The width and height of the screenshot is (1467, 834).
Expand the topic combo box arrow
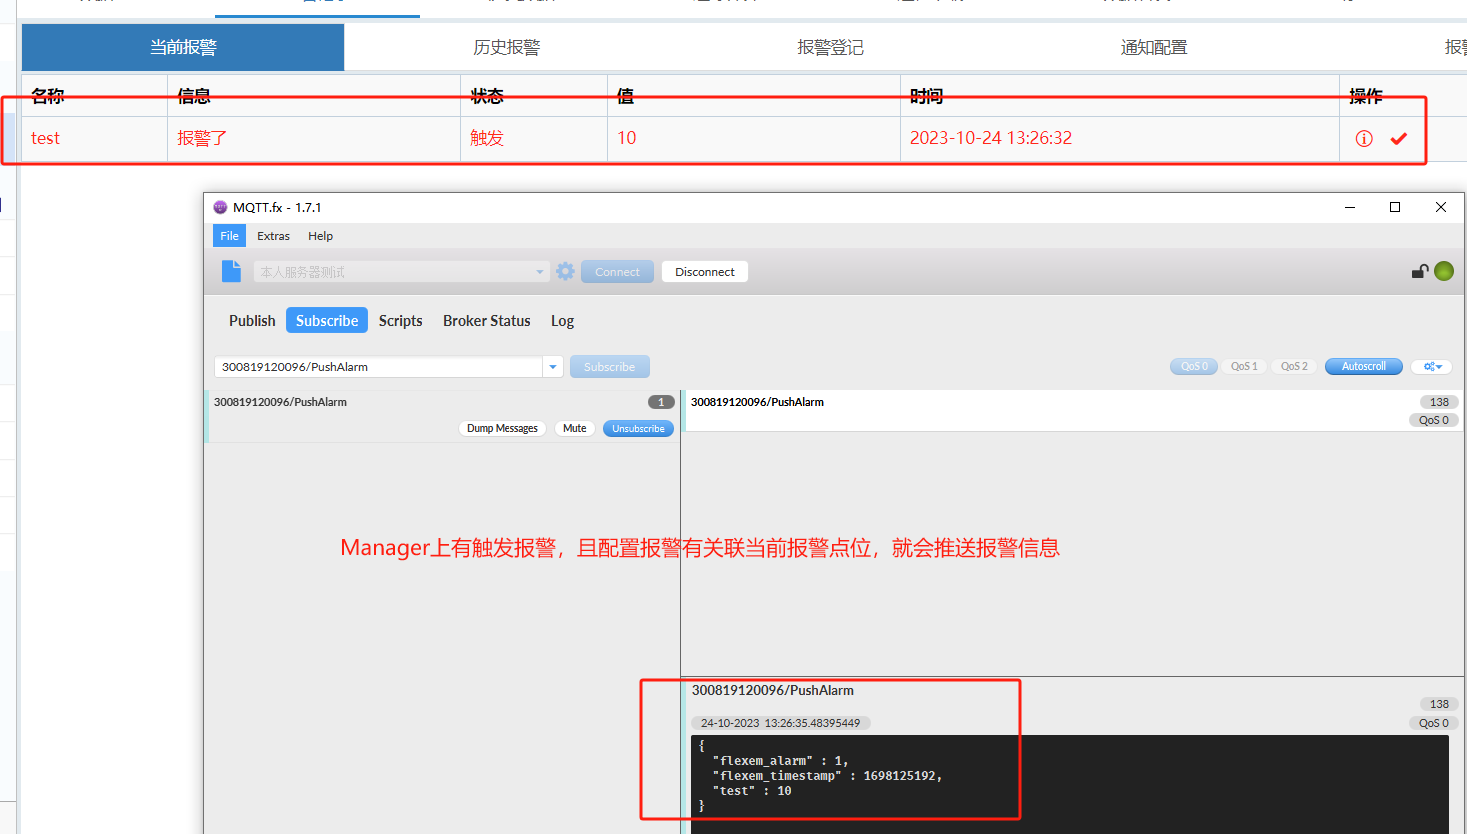[x=553, y=367]
